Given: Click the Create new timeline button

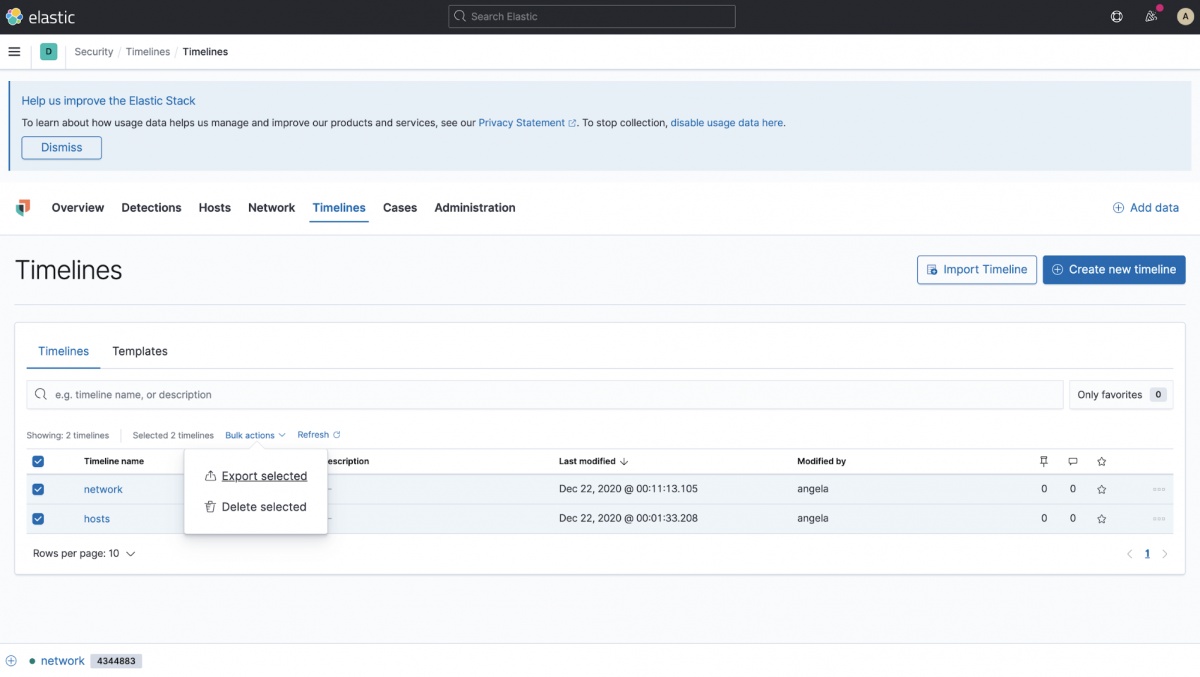Looking at the screenshot, I should (1113, 270).
